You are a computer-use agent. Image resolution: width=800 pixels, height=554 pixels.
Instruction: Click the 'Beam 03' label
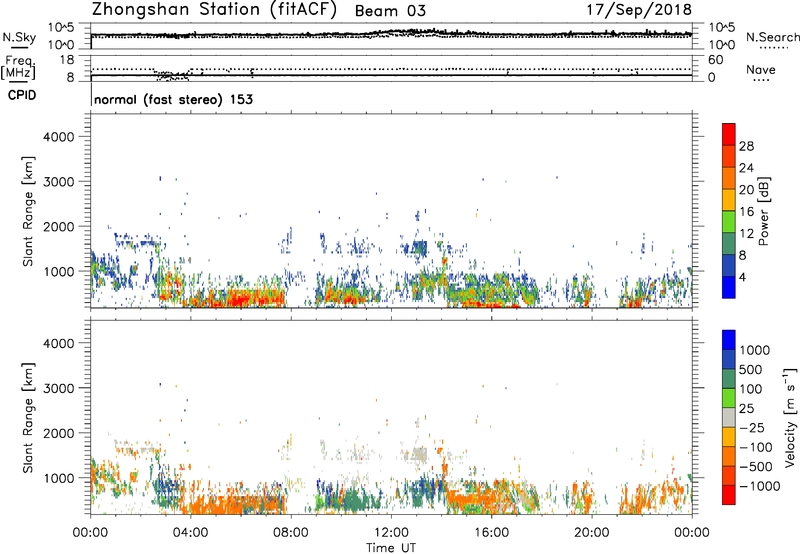tap(390, 11)
